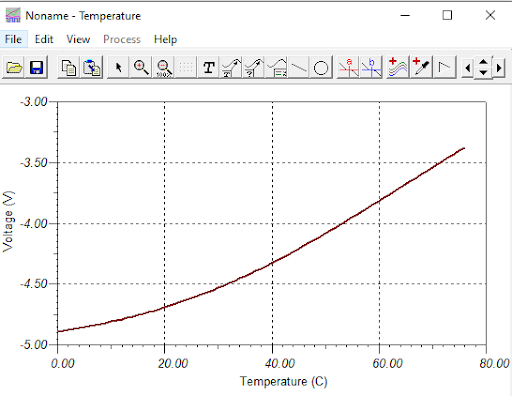Click the 'Voltage (V)' axis label

click(8, 221)
